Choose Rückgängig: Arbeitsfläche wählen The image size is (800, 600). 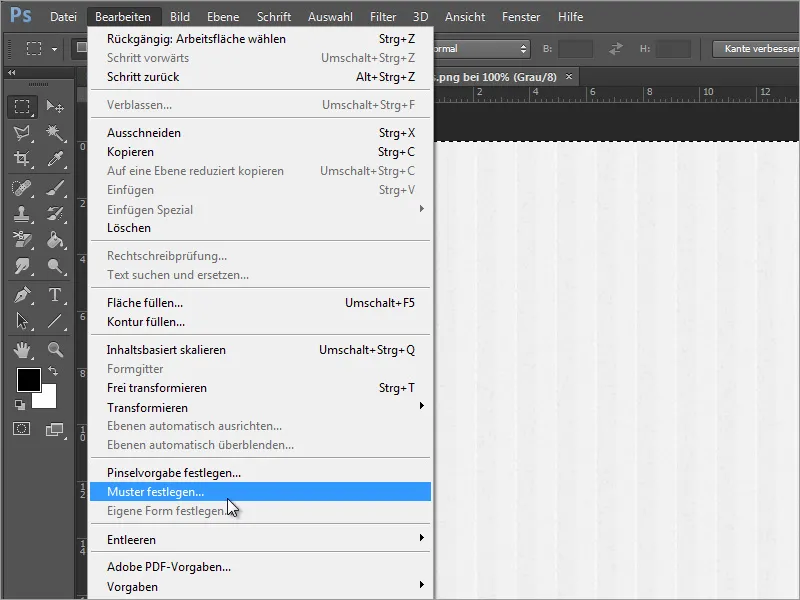260,39
